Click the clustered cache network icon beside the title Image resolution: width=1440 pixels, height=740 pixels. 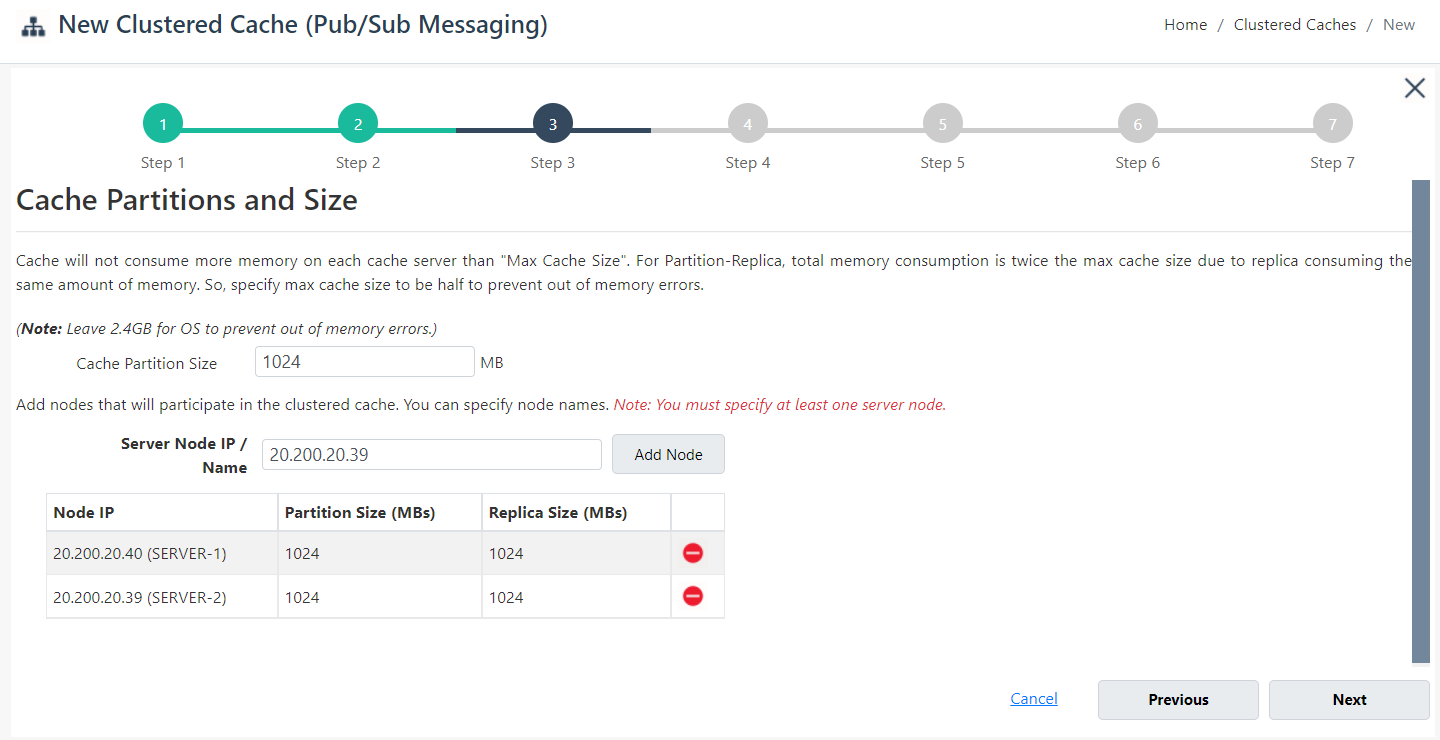[x=33, y=27]
